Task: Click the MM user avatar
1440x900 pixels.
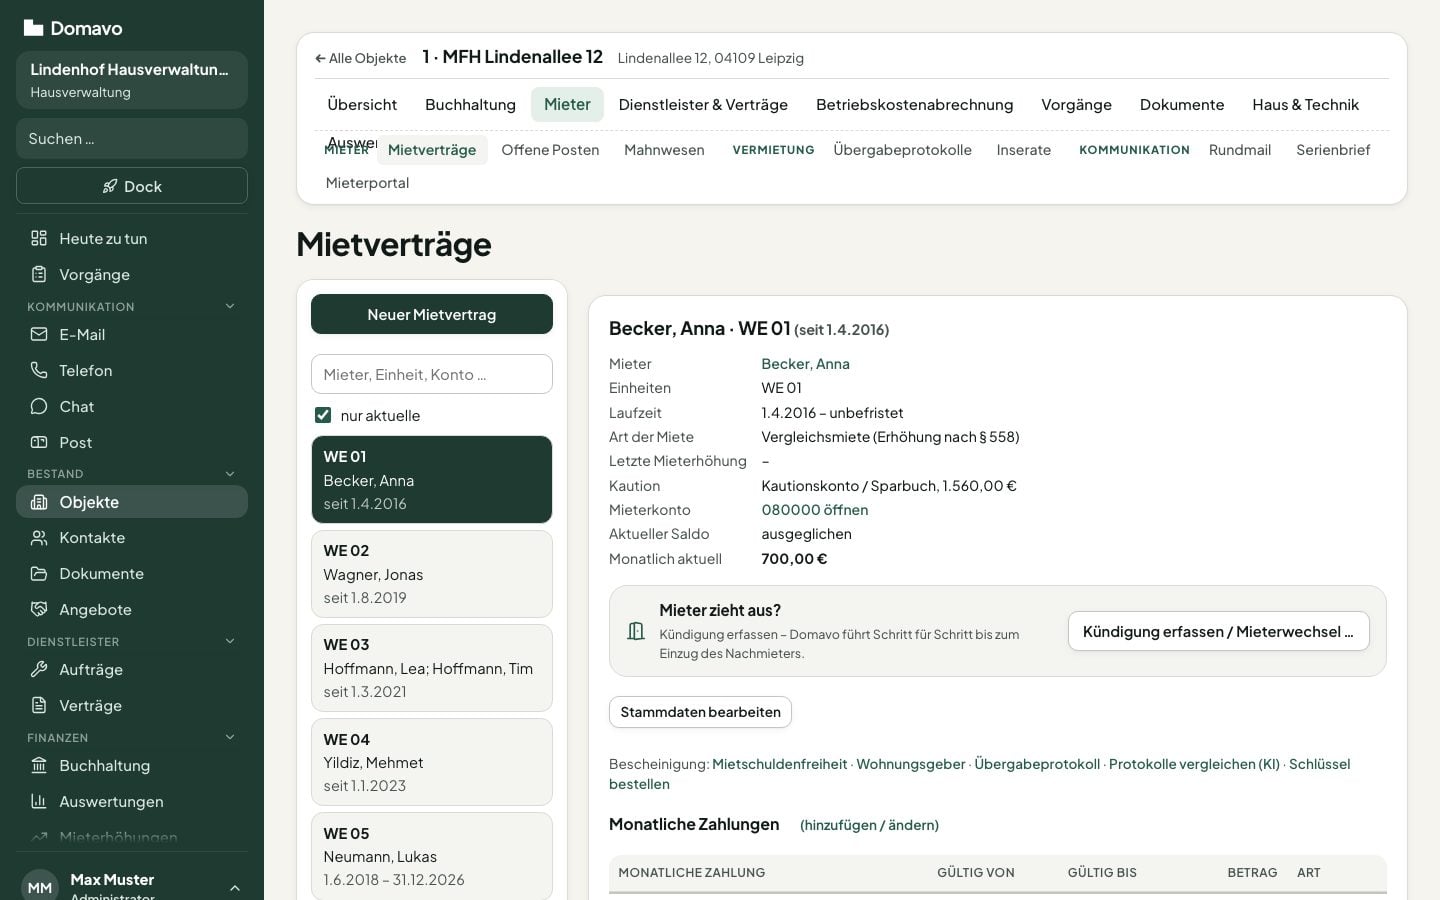Action: point(40,886)
